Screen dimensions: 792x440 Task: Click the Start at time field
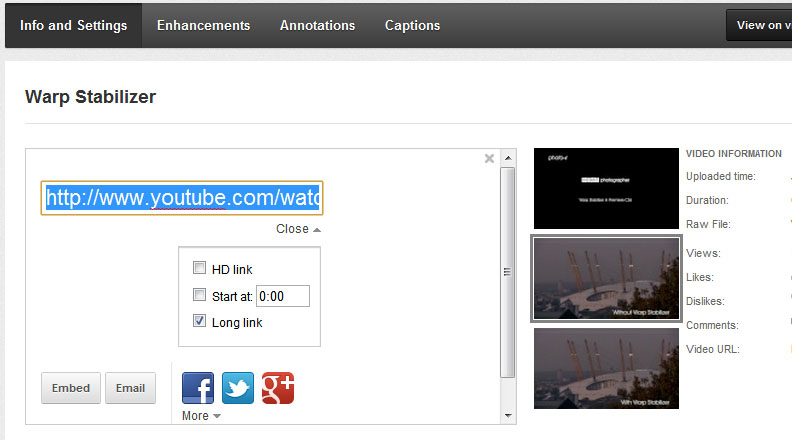click(x=283, y=296)
